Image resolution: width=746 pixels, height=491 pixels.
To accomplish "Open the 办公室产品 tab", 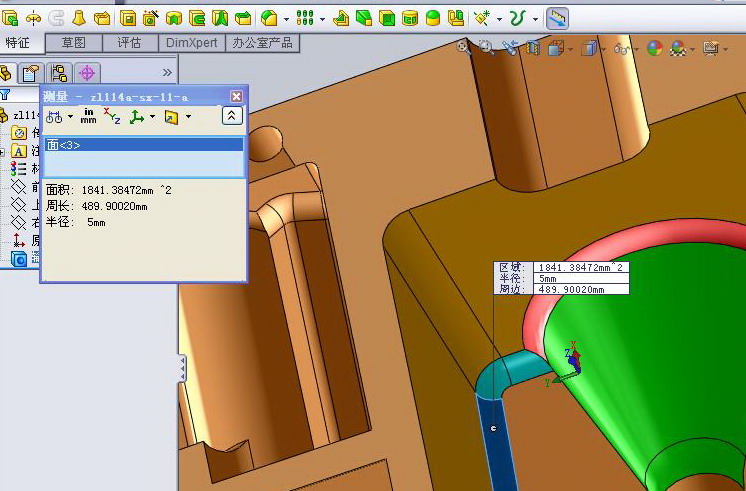I will click(x=262, y=43).
